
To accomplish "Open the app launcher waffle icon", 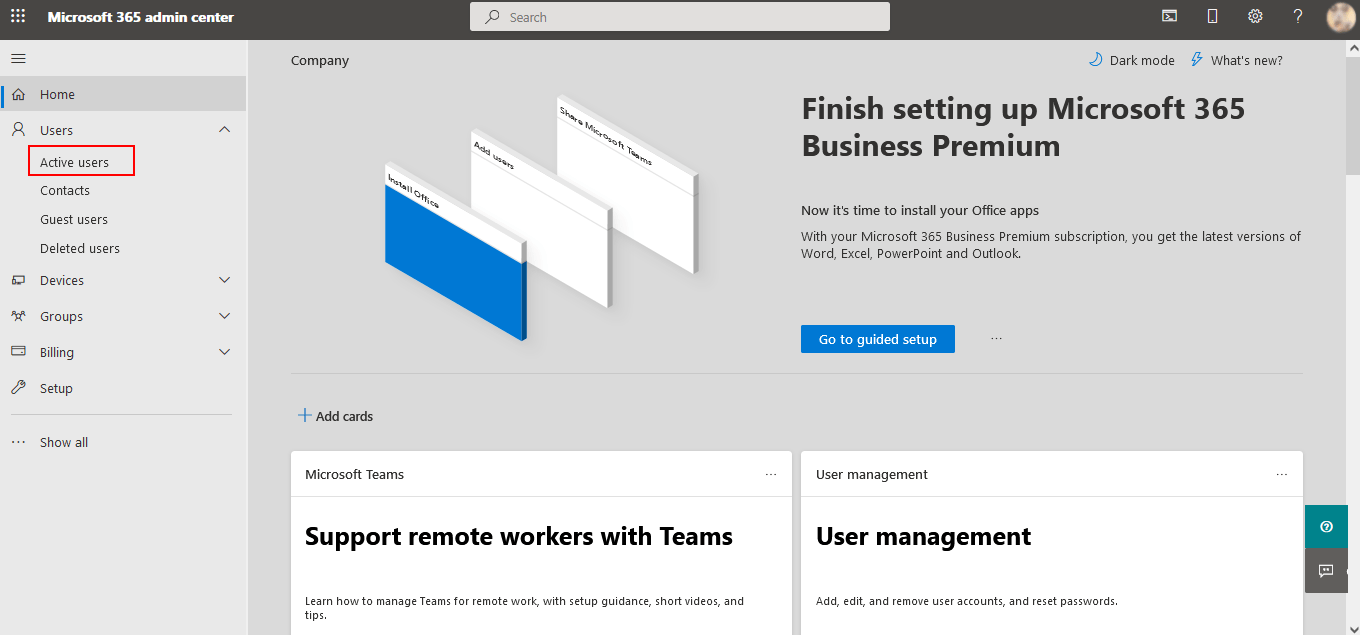I will (x=18, y=17).
